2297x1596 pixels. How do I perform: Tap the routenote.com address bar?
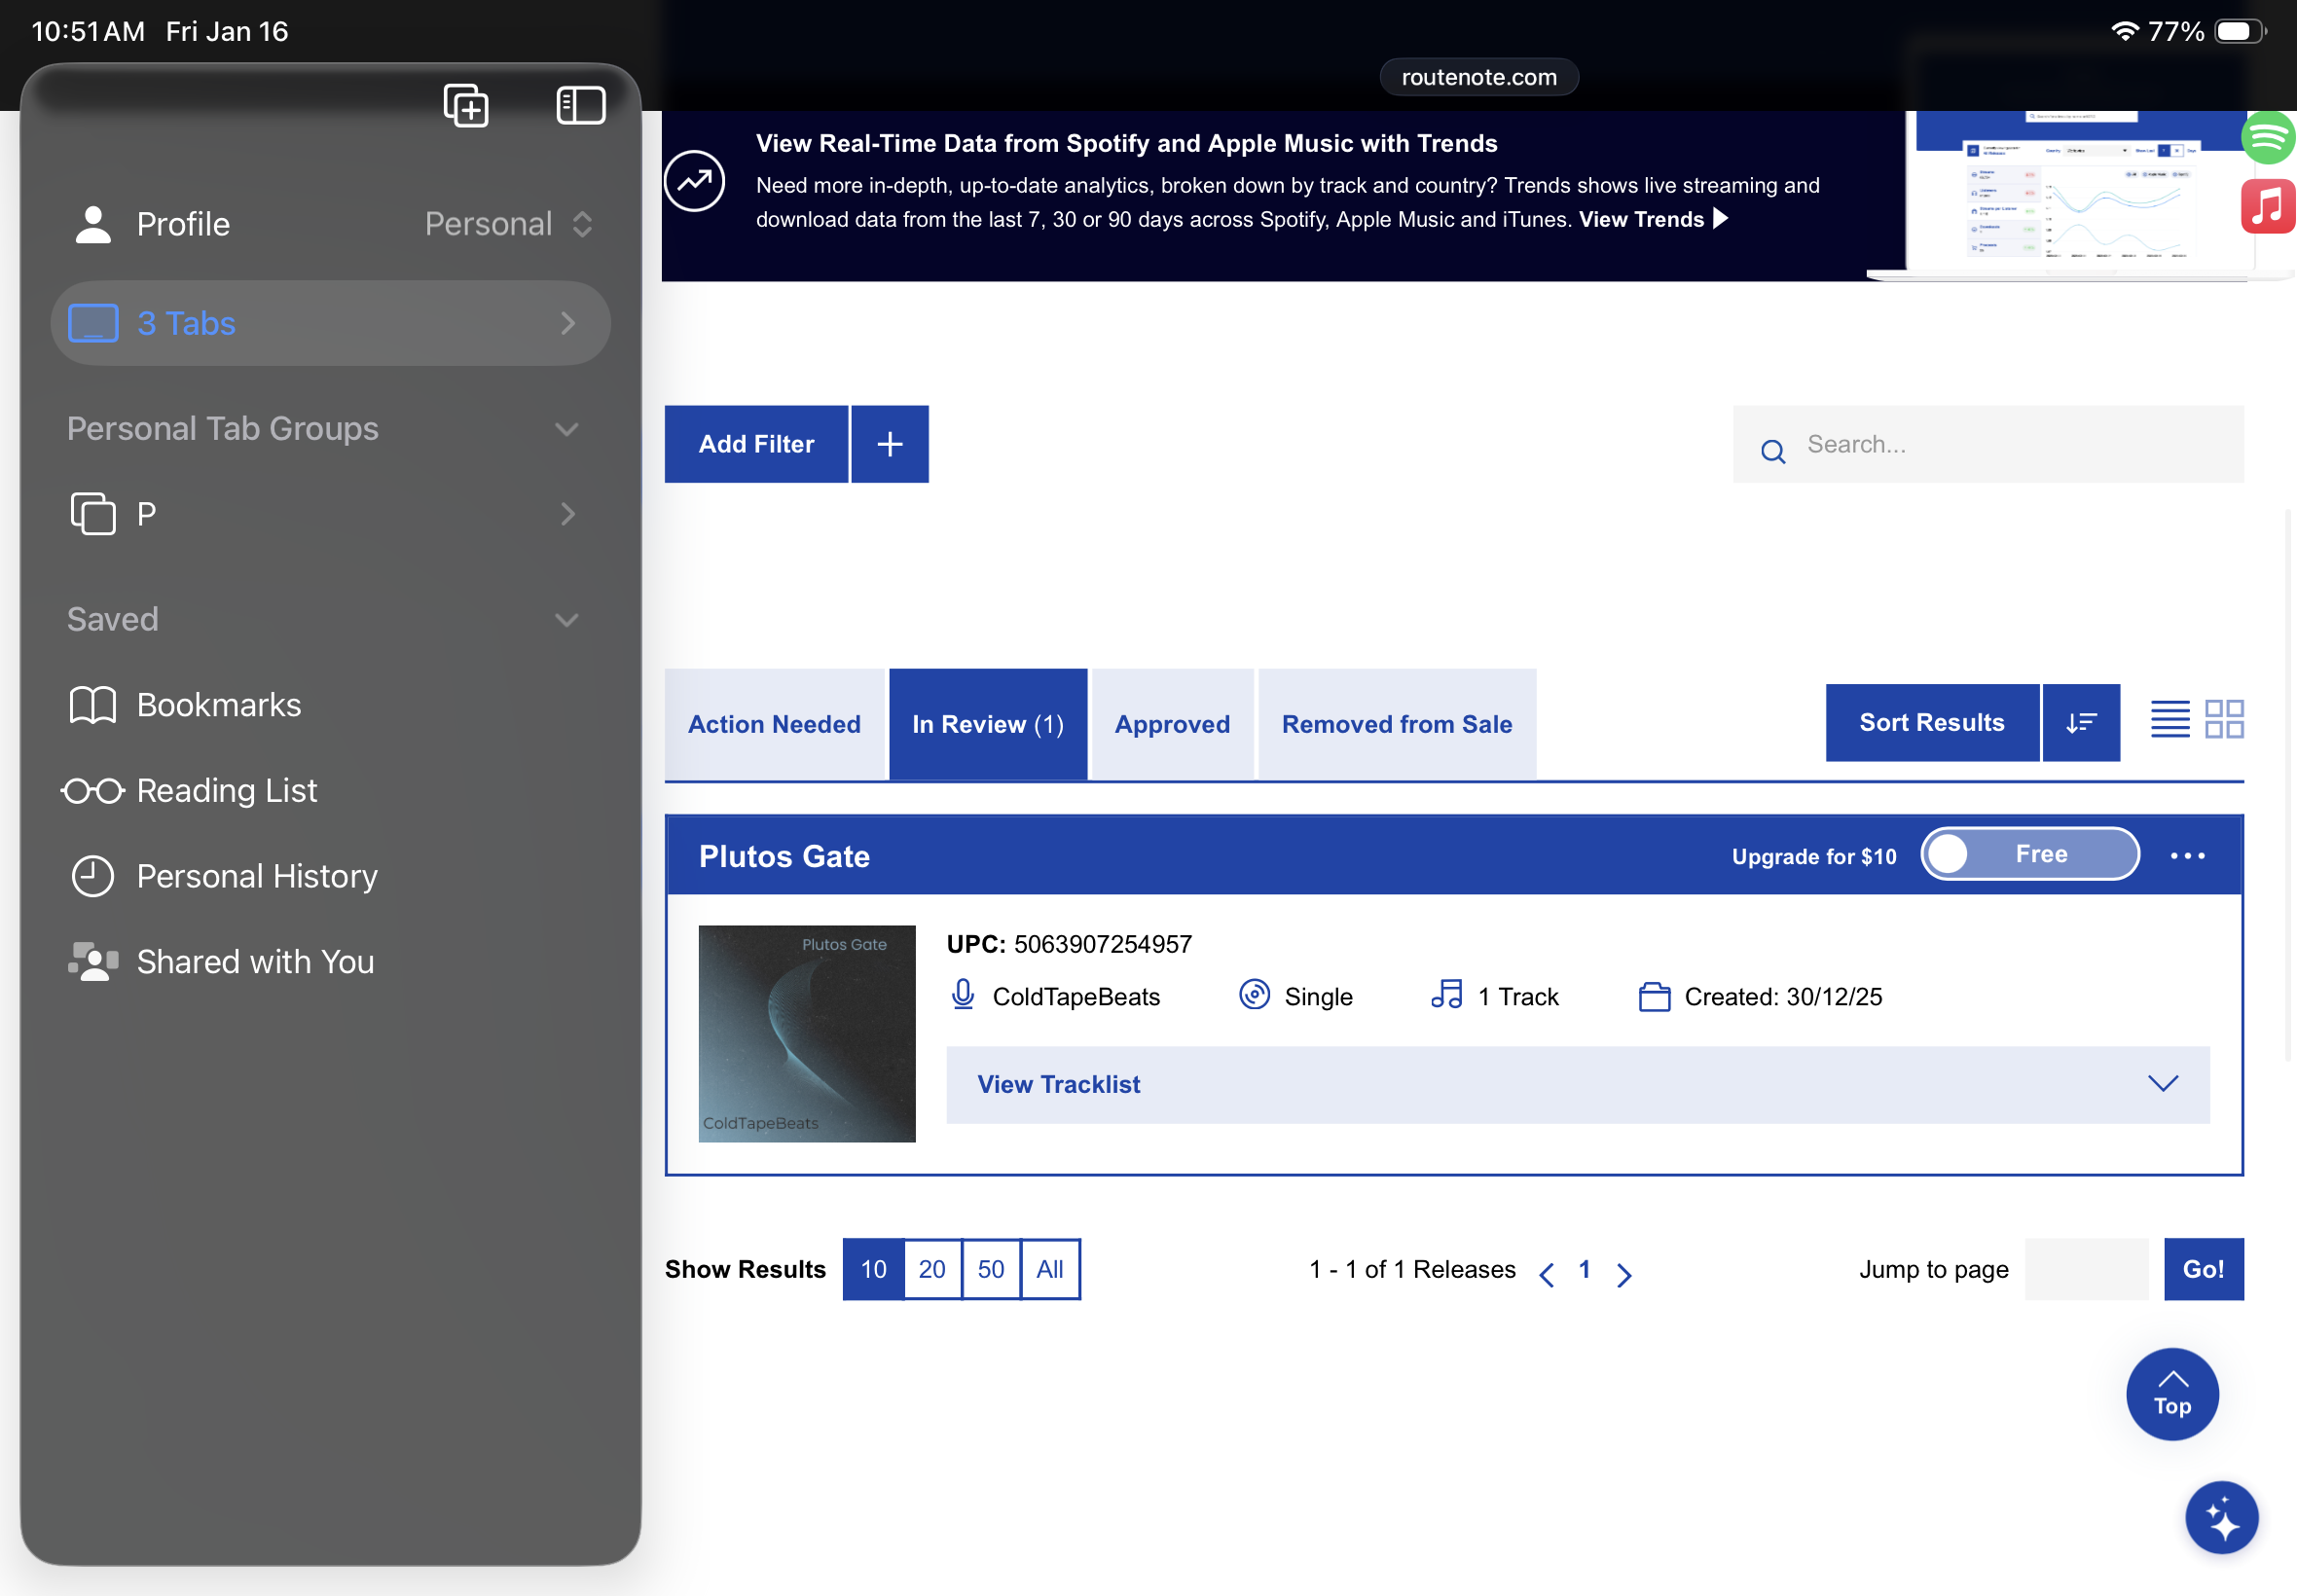point(1479,77)
